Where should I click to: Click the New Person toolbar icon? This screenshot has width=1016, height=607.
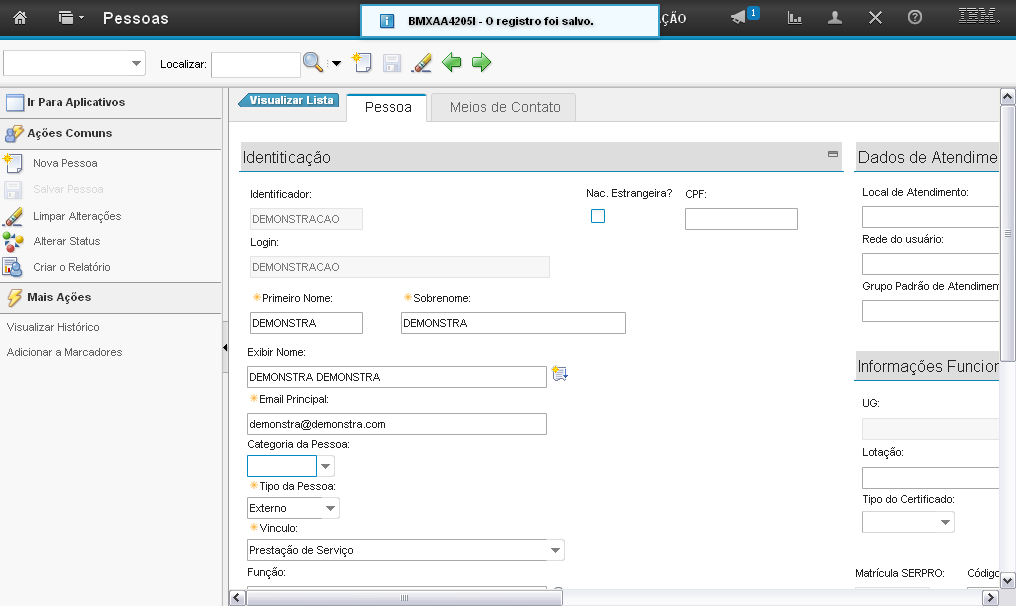pyautogui.click(x=362, y=63)
